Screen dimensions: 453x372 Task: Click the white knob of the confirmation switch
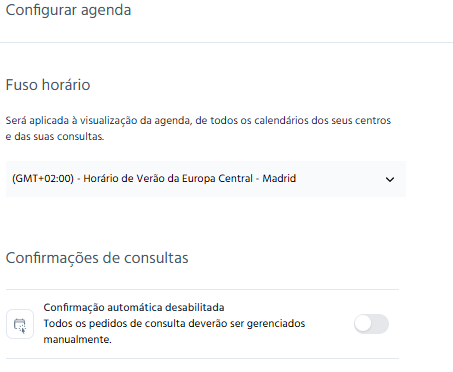tap(363, 324)
